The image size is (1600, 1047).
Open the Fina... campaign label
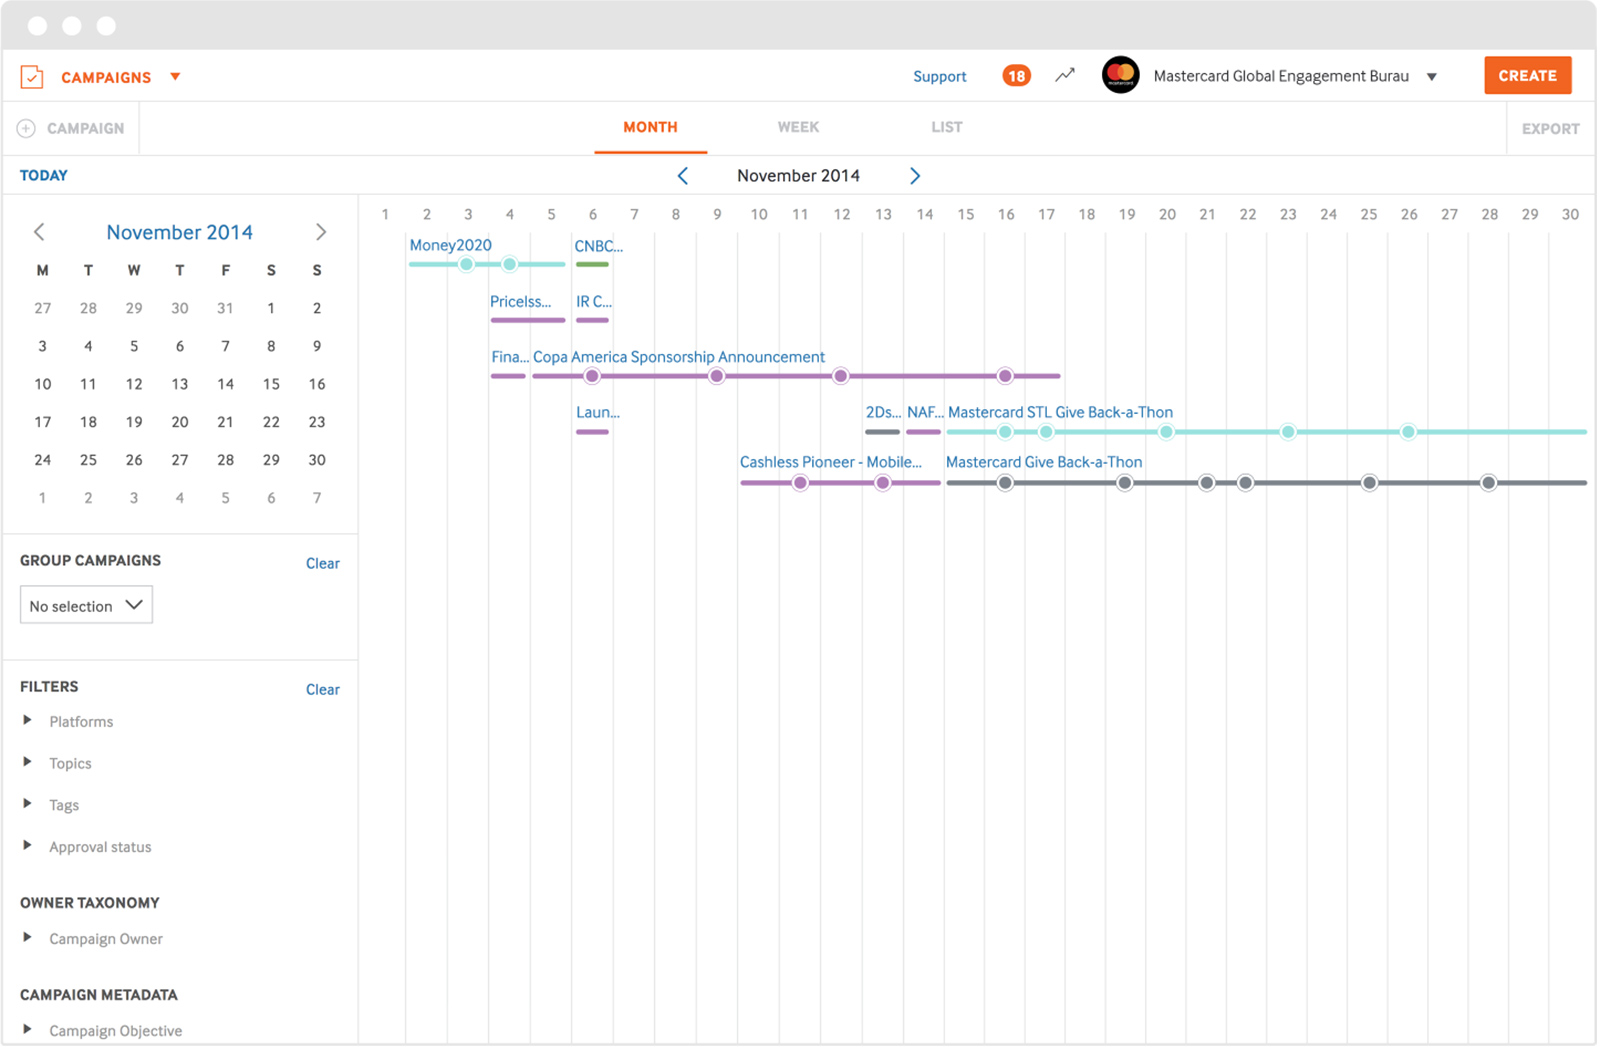point(510,357)
